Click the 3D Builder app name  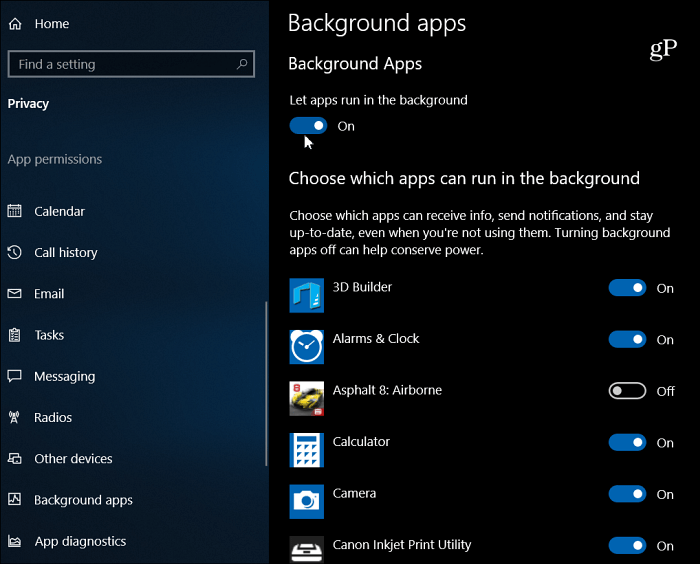(362, 287)
